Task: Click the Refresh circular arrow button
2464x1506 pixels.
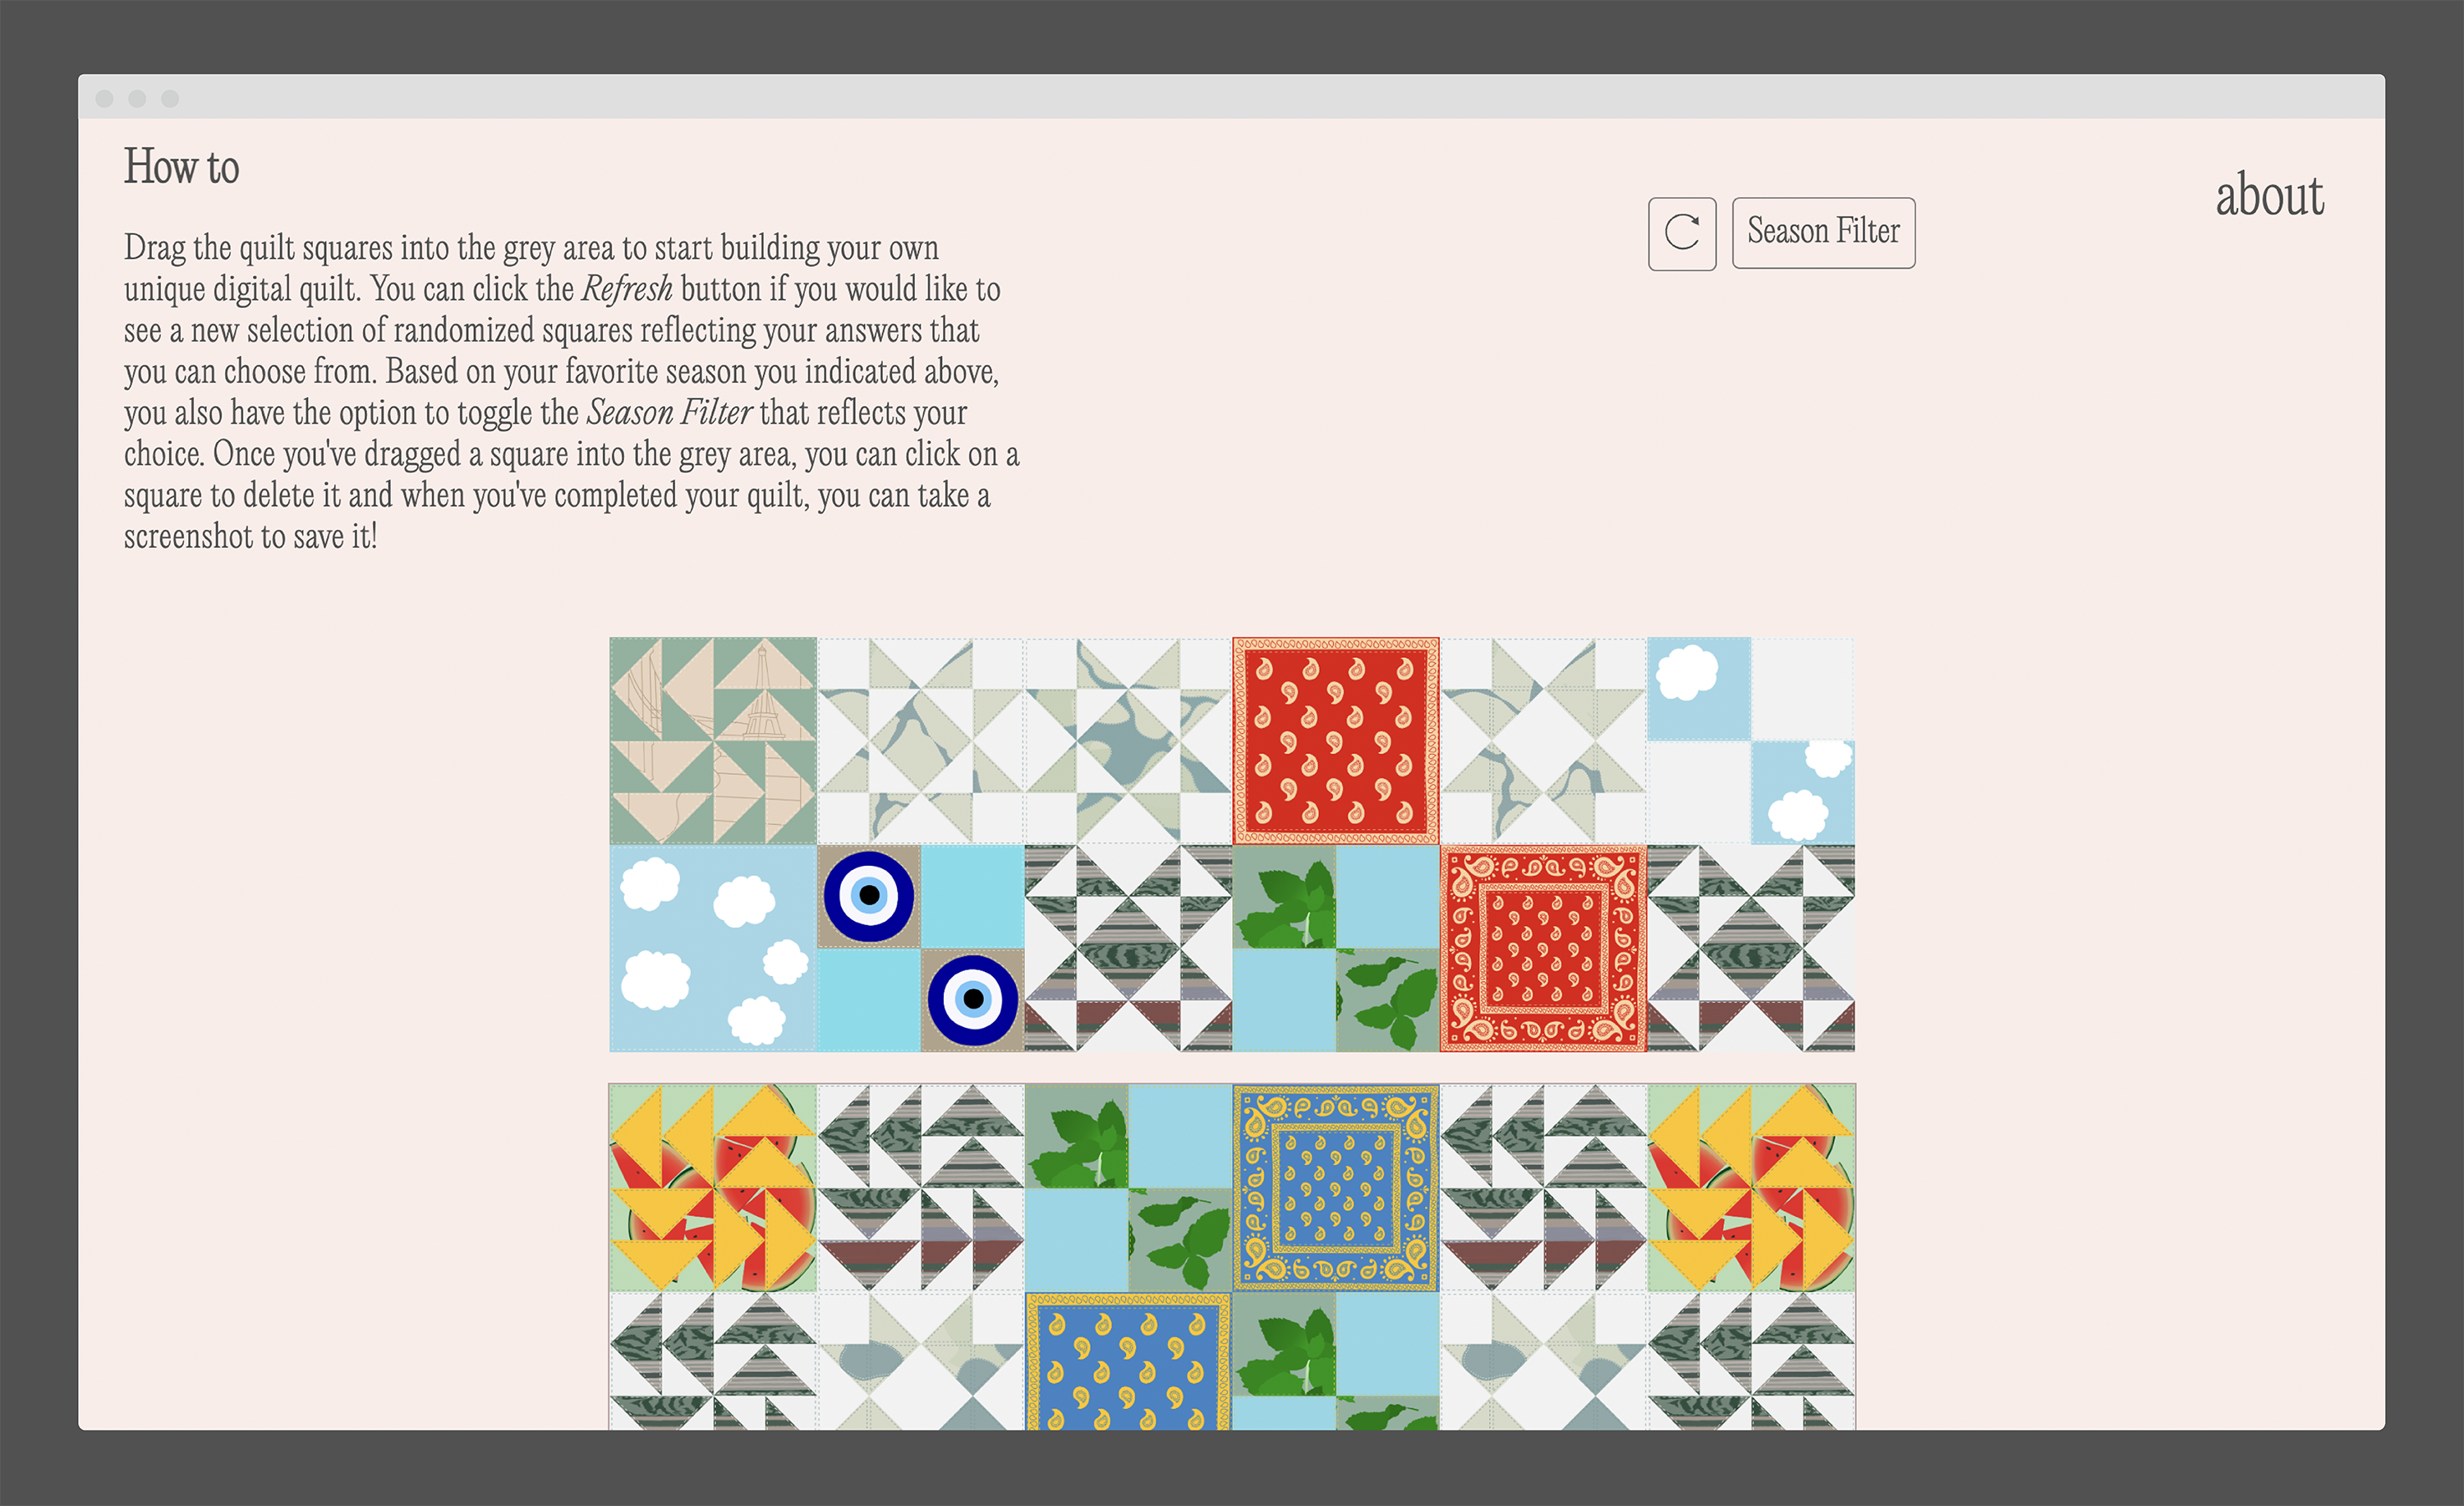Action: pos(1682,233)
